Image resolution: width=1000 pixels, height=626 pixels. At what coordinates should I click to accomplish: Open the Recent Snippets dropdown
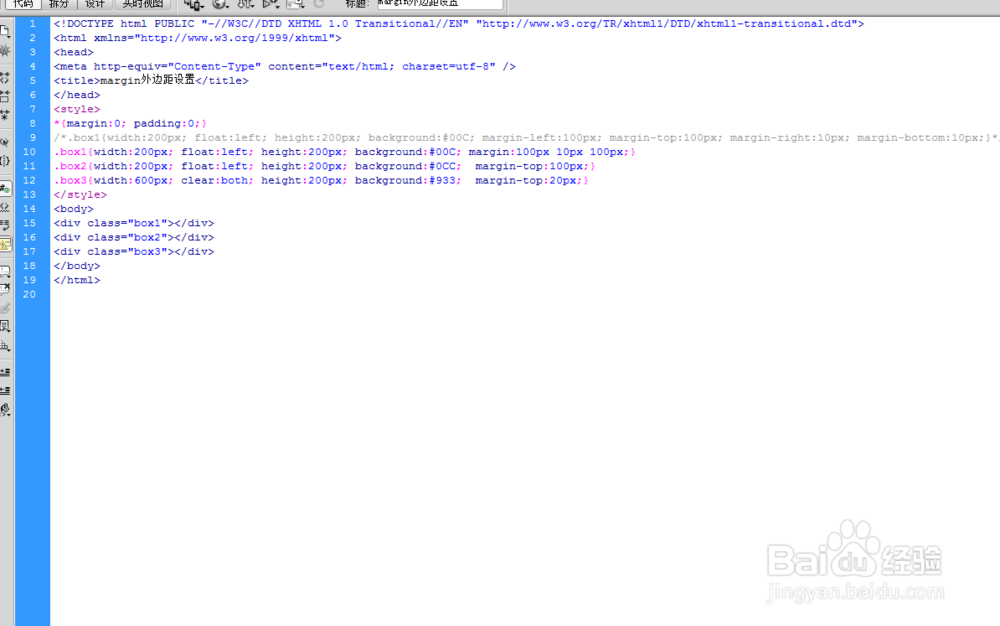click(x=5, y=327)
